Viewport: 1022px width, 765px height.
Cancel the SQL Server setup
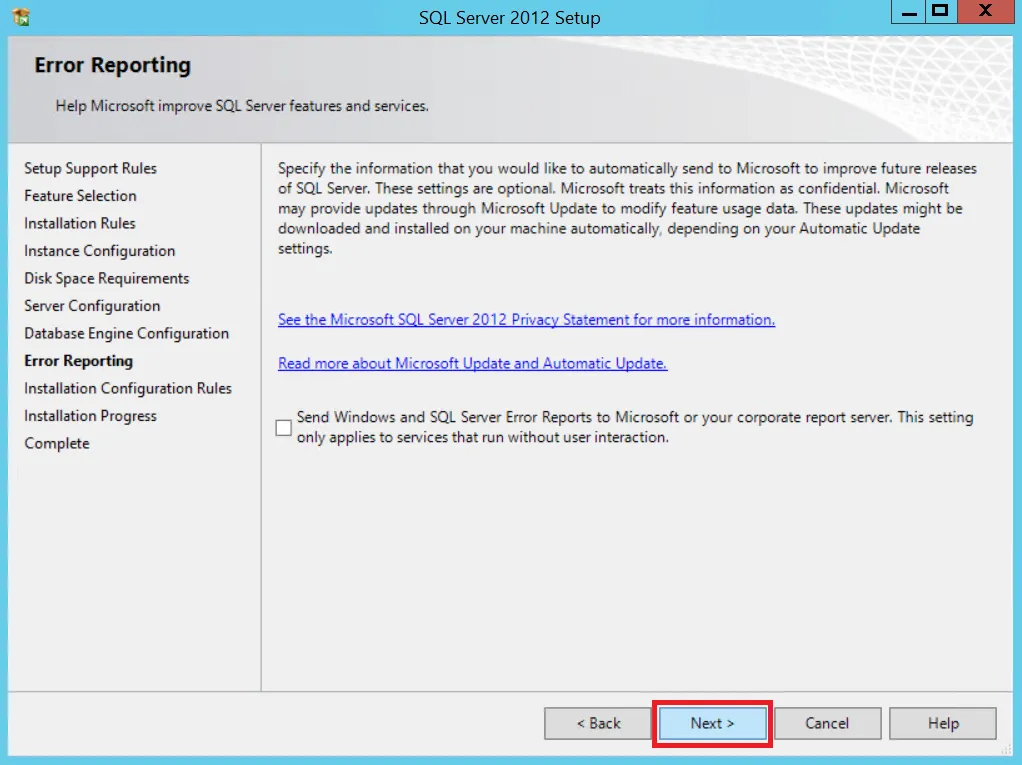[x=827, y=723]
